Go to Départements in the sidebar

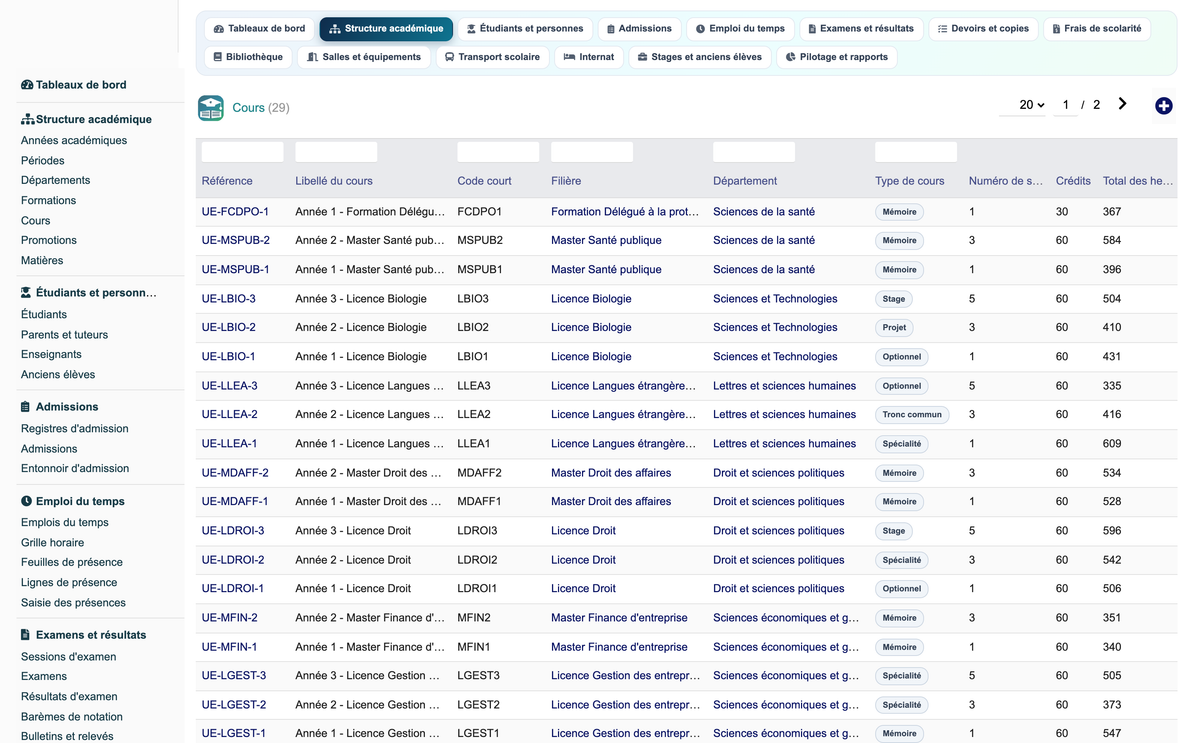(56, 181)
